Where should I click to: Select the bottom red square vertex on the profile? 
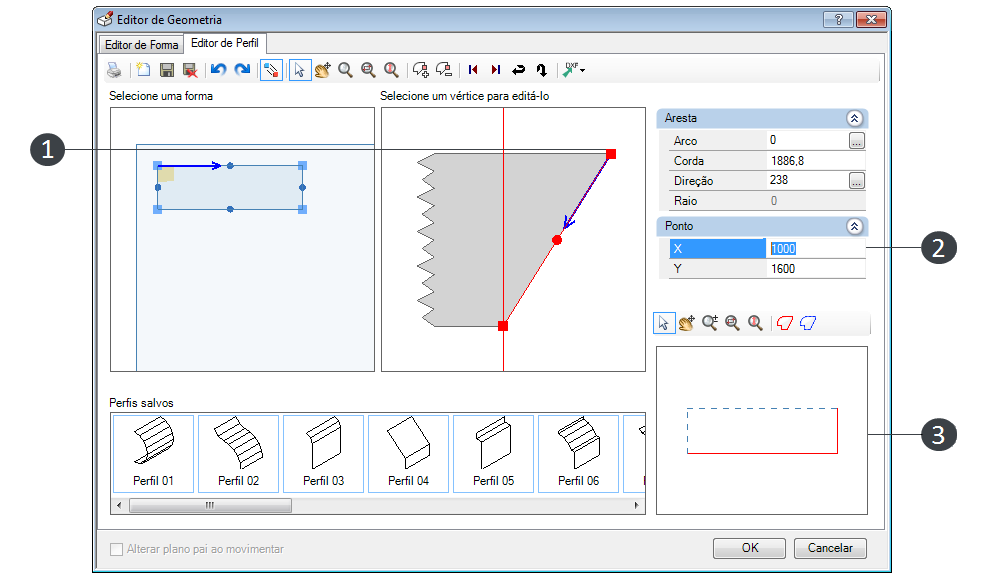[x=503, y=326]
